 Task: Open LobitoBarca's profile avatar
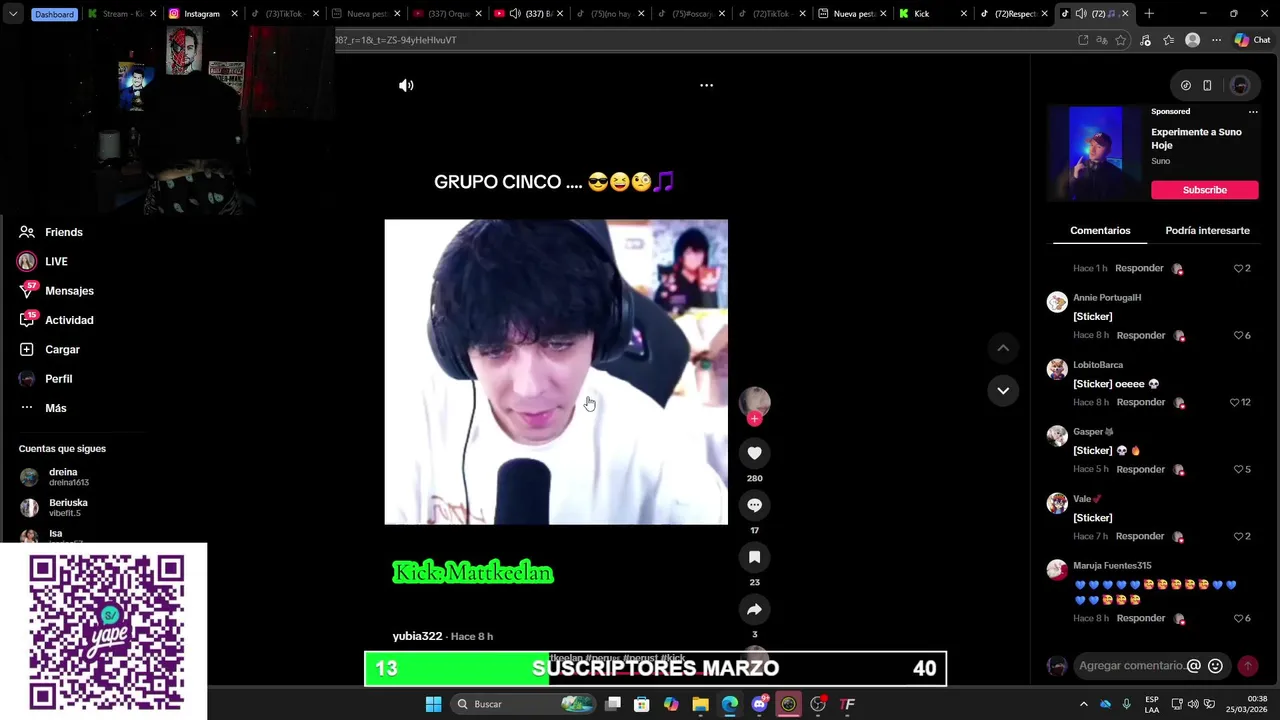(x=1057, y=369)
